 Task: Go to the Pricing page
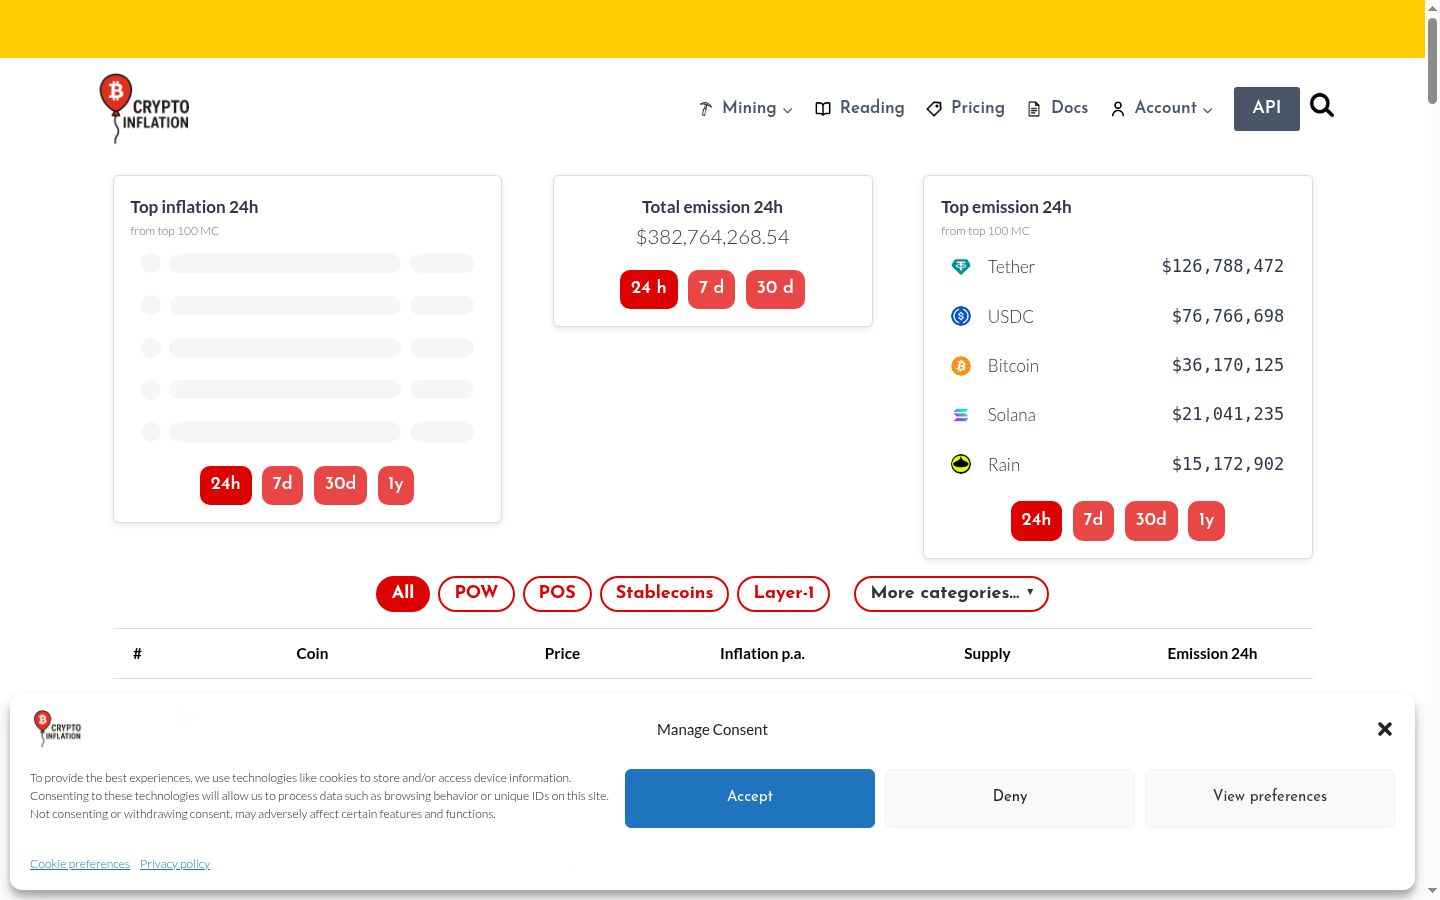[966, 108]
